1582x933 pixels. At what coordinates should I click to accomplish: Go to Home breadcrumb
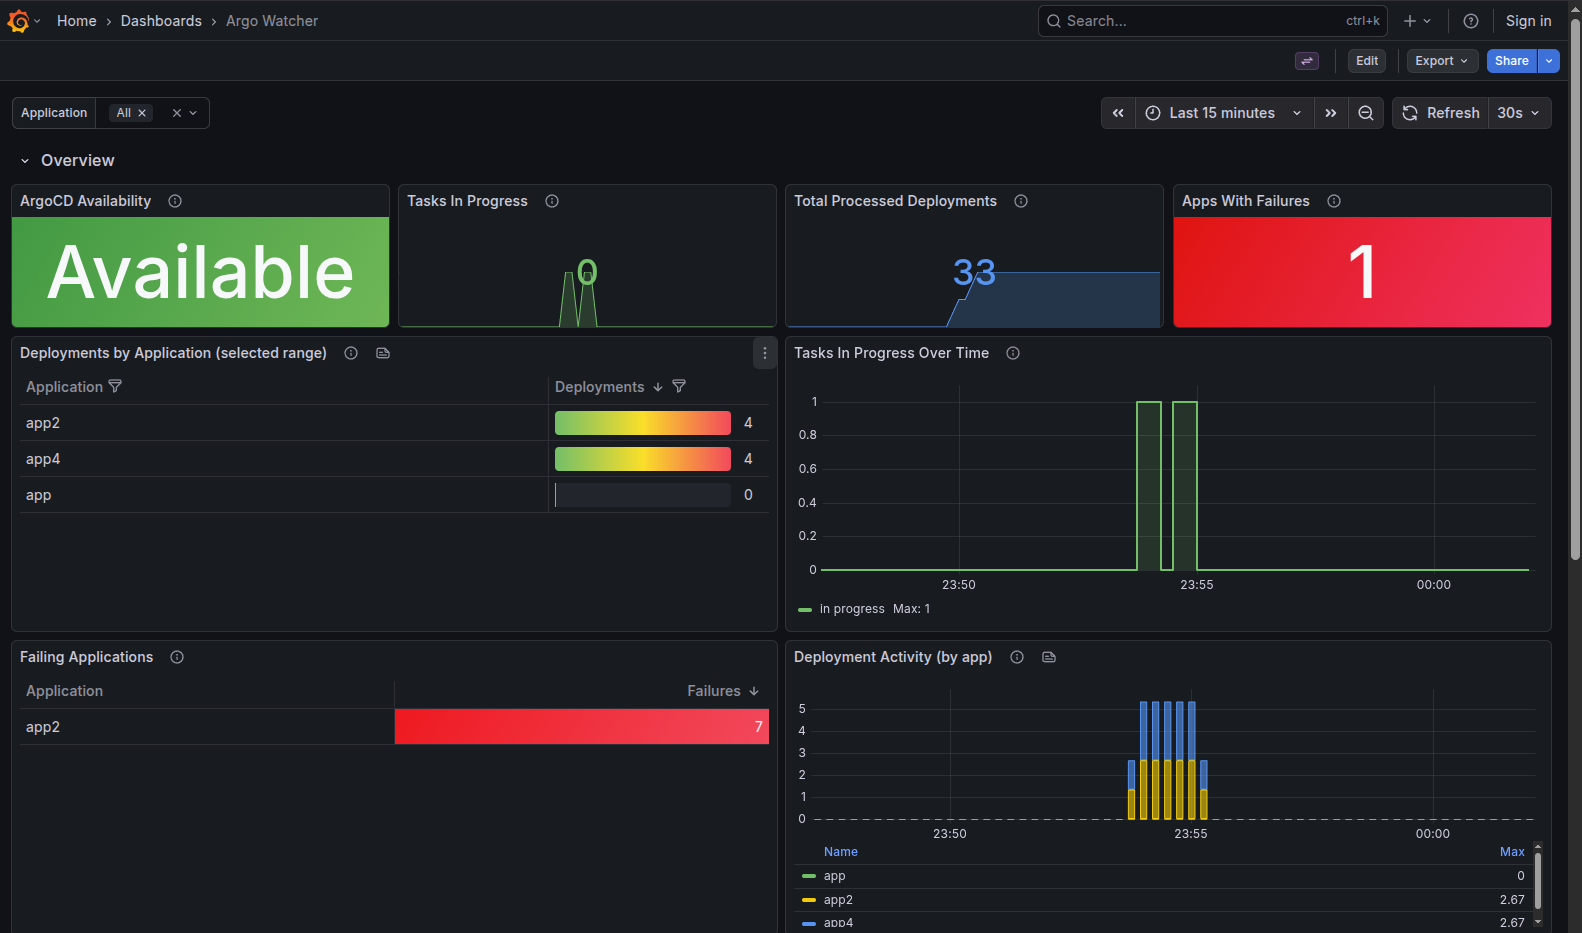[77, 21]
